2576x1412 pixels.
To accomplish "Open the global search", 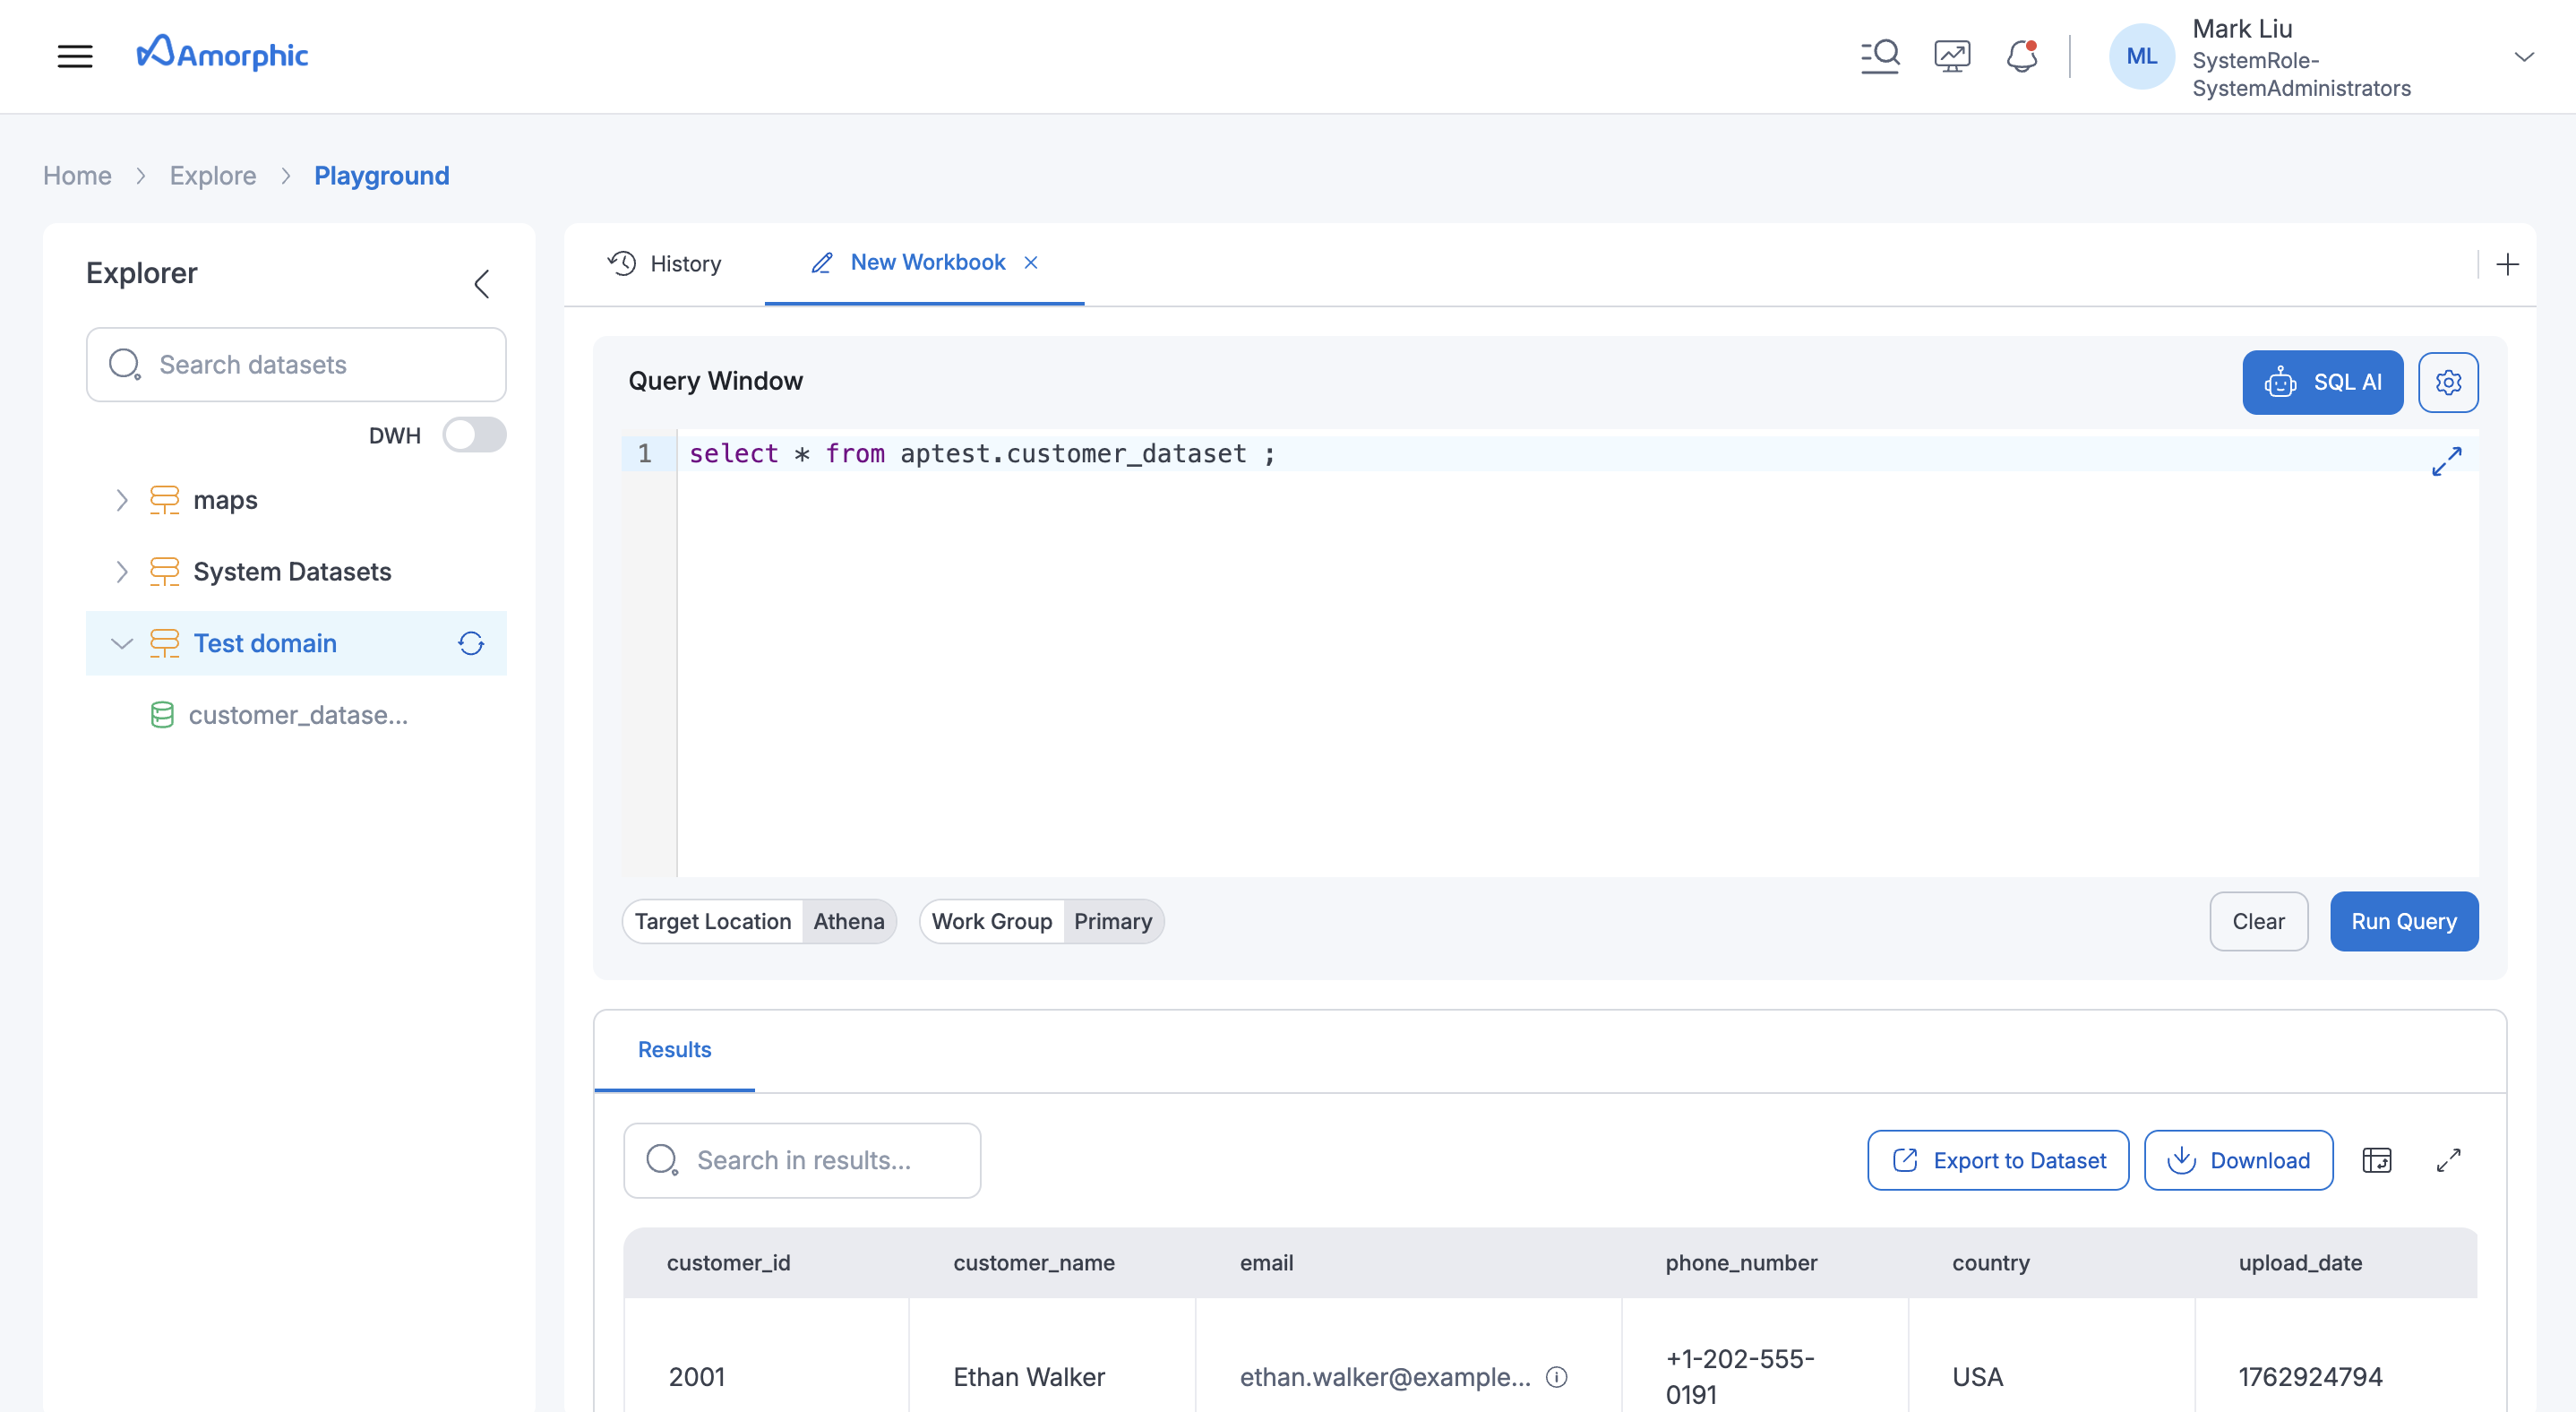I will (x=1880, y=55).
